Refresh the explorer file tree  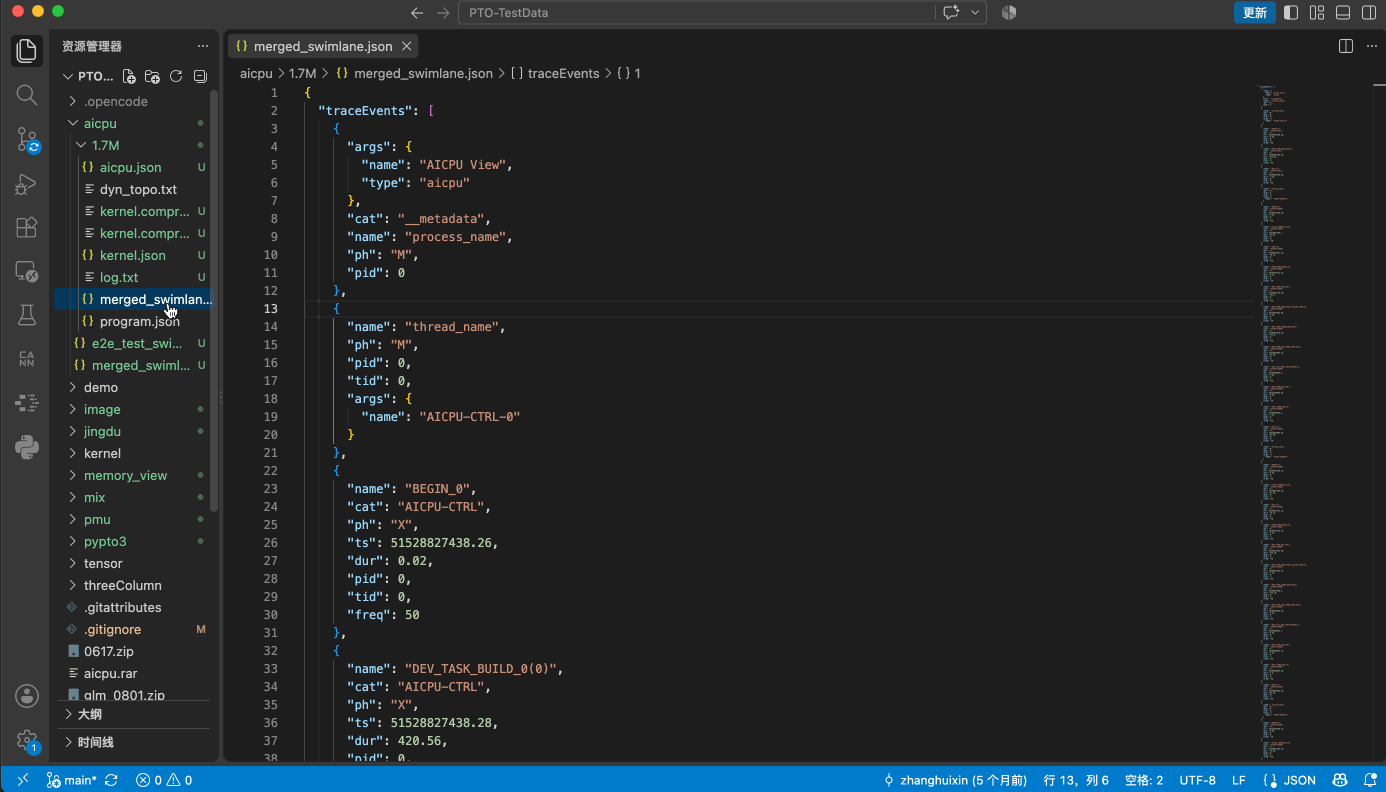176,76
